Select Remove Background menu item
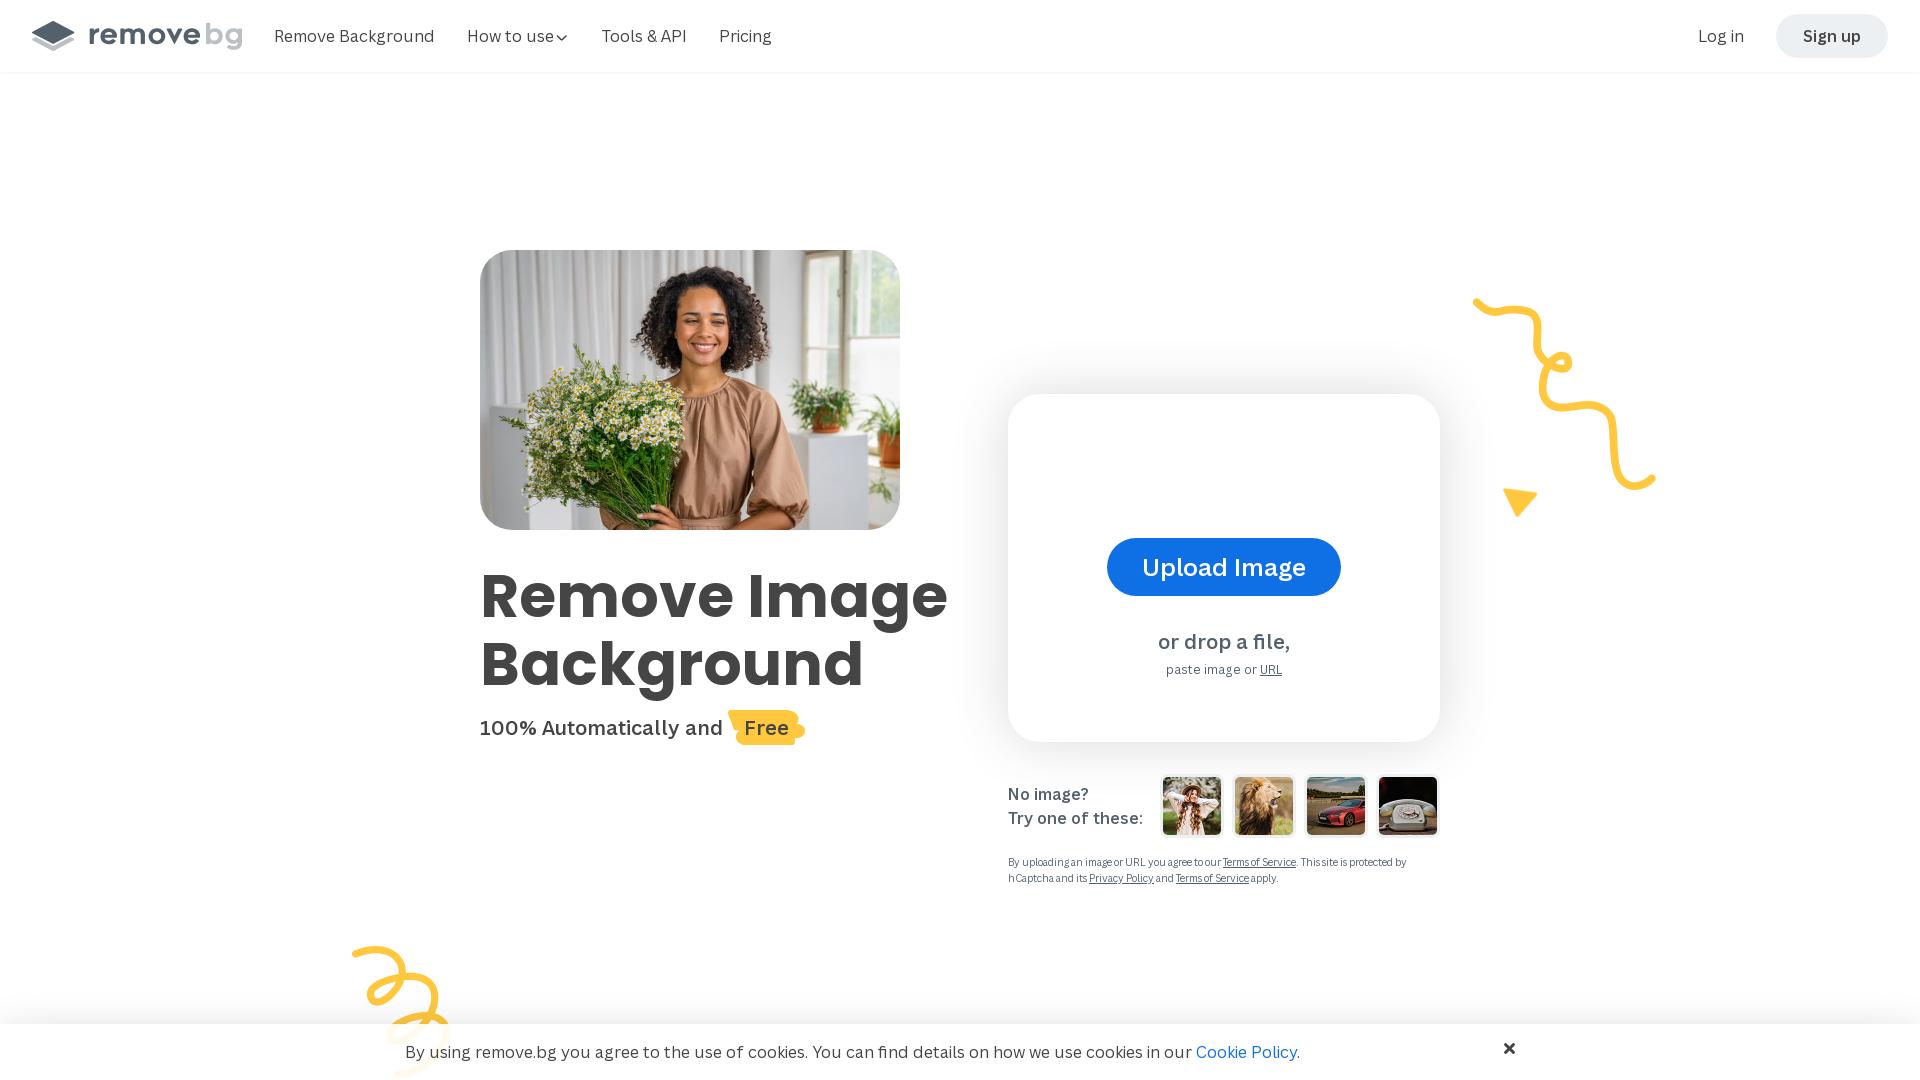This screenshot has width=1920, height=1080. [x=353, y=36]
